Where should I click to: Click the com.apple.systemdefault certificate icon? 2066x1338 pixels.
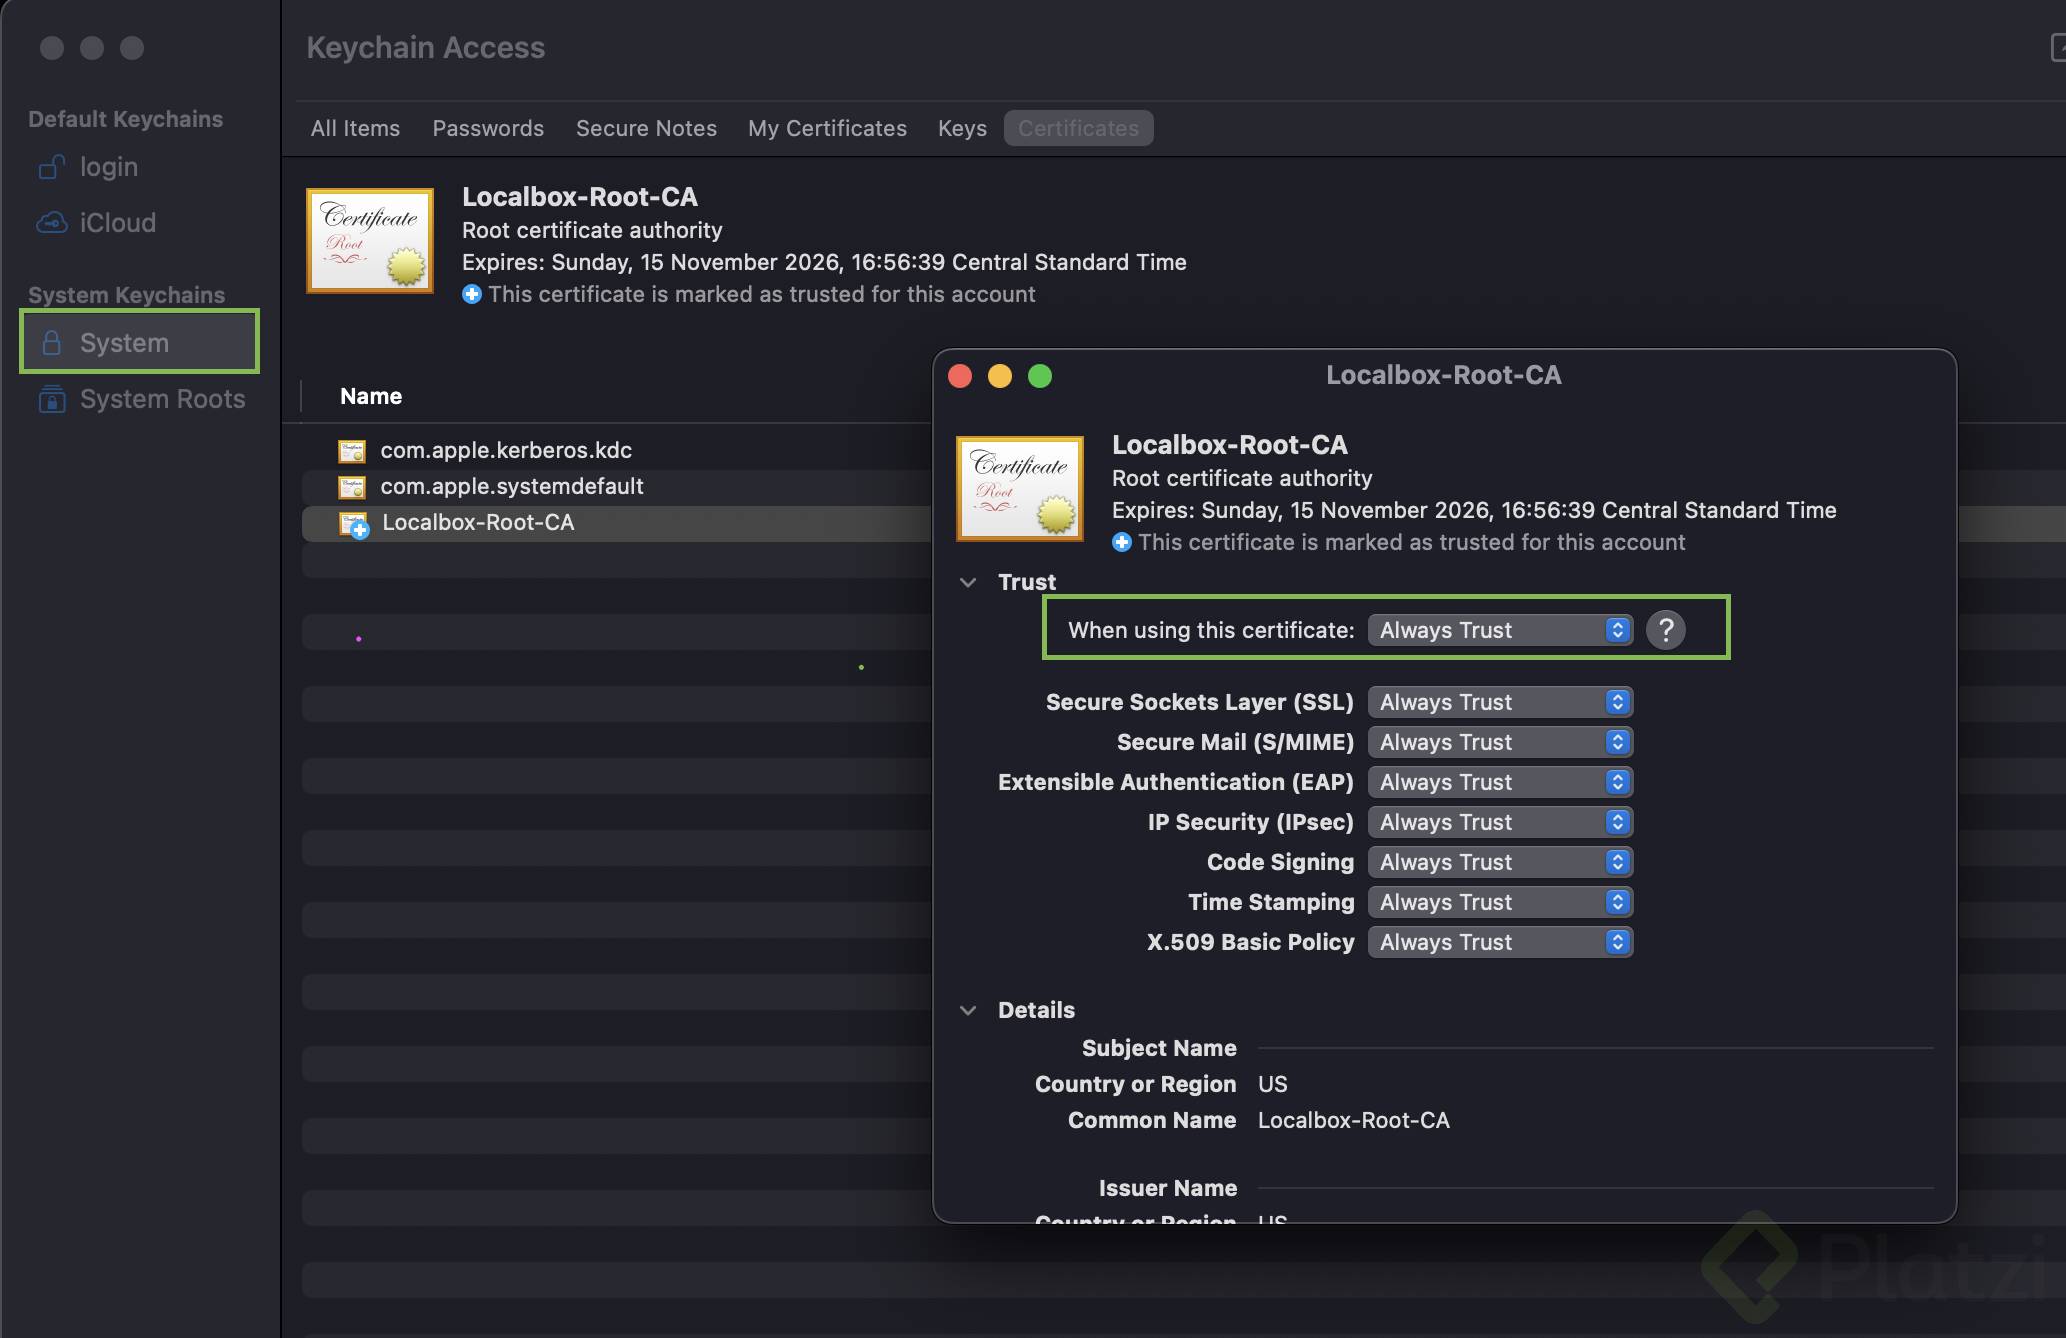pyautogui.click(x=352, y=487)
